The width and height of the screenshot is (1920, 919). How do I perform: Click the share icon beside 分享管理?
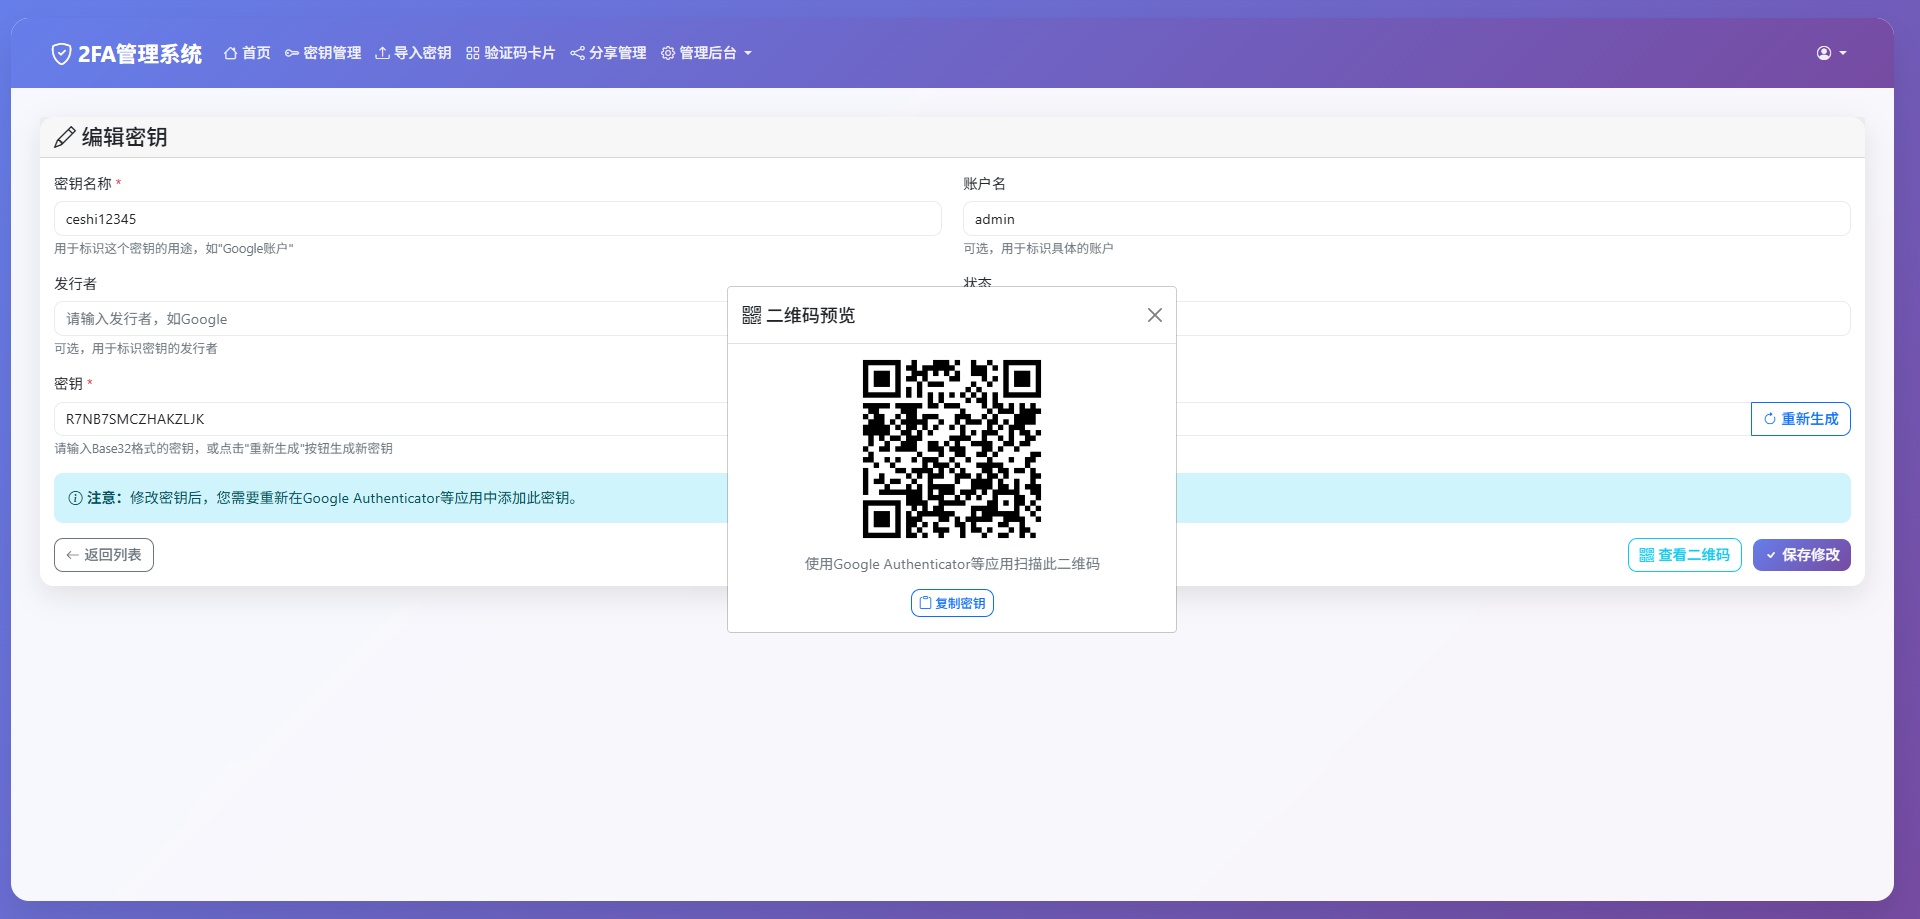pos(577,53)
